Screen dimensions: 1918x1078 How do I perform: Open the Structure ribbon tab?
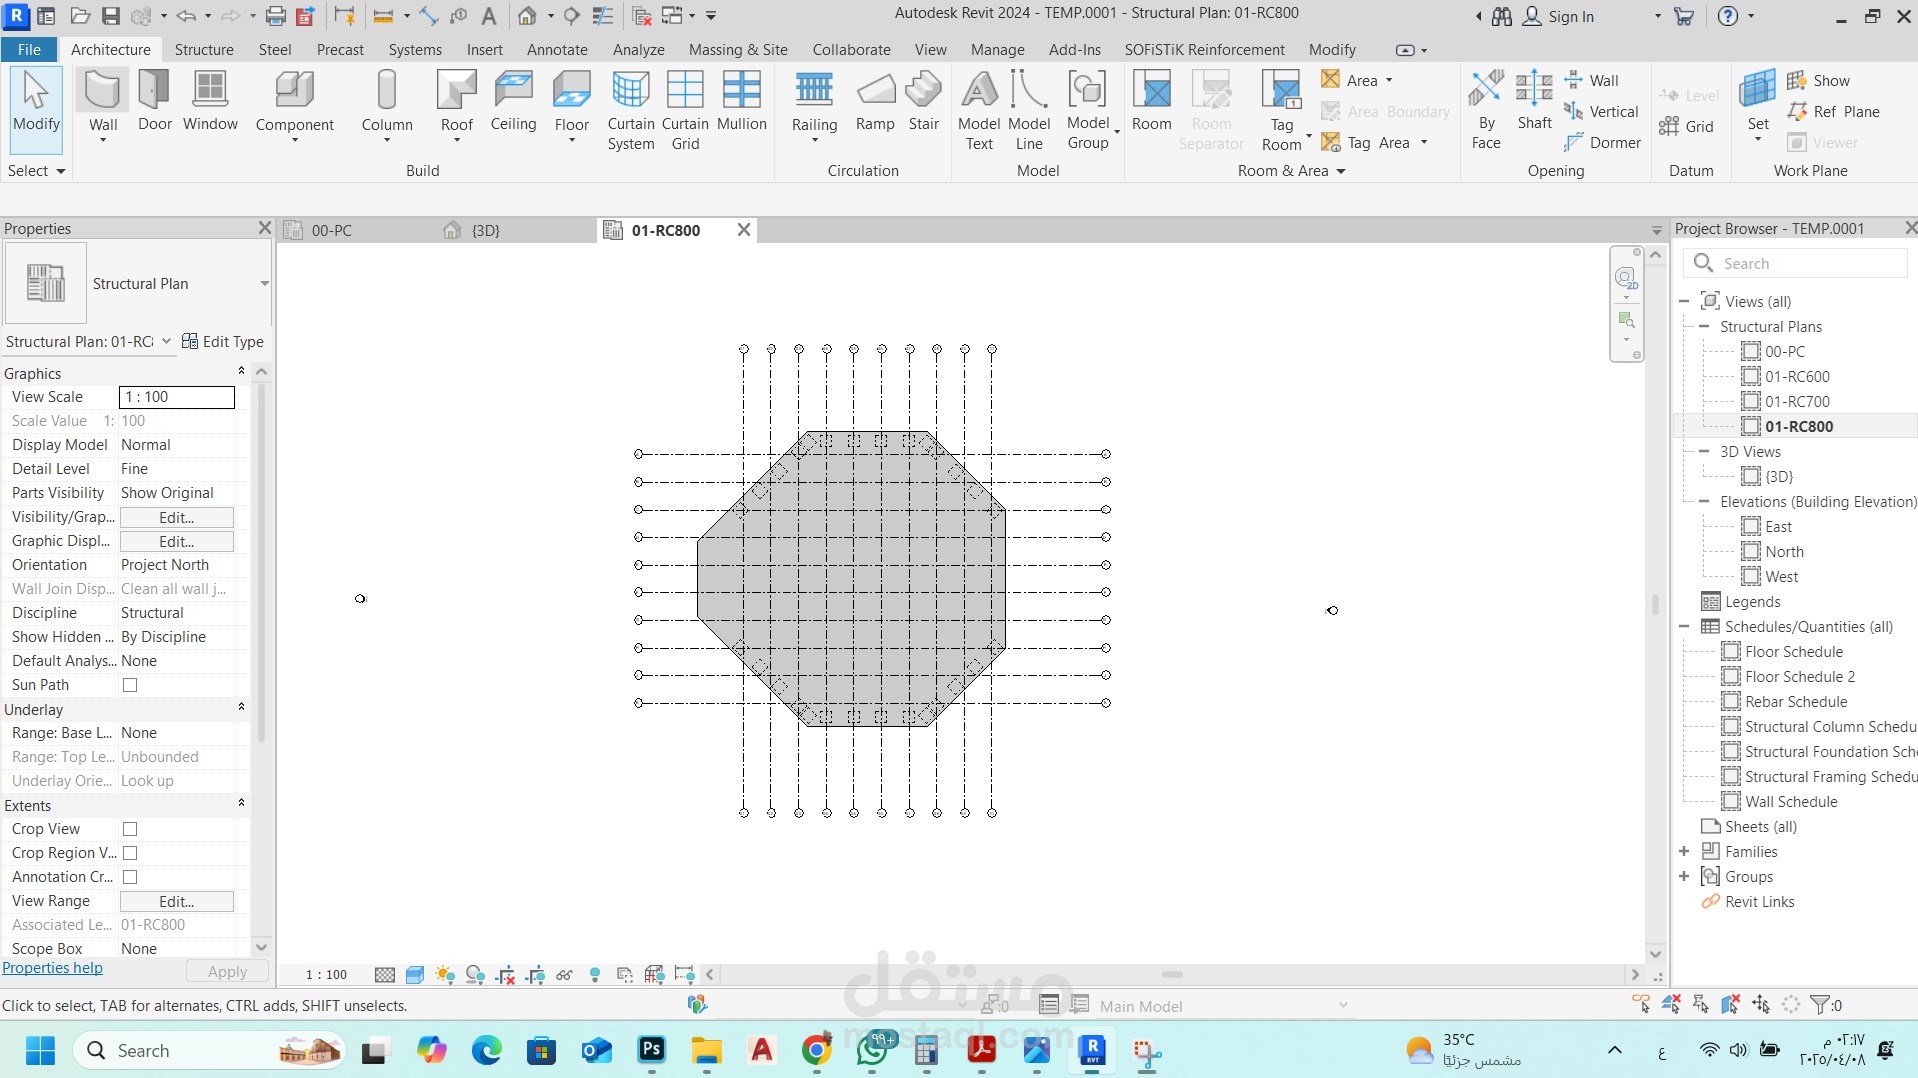[204, 49]
